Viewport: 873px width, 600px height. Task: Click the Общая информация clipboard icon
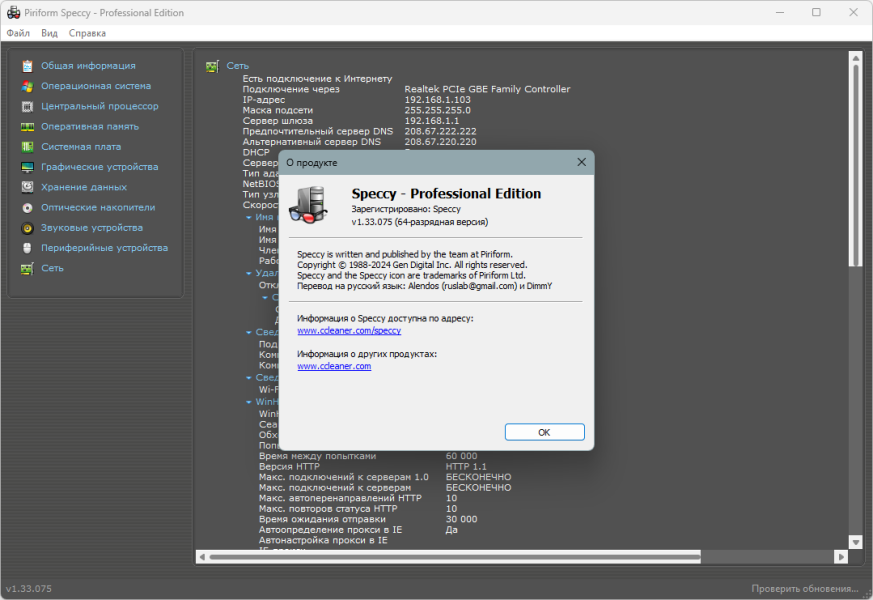(x=27, y=66)
